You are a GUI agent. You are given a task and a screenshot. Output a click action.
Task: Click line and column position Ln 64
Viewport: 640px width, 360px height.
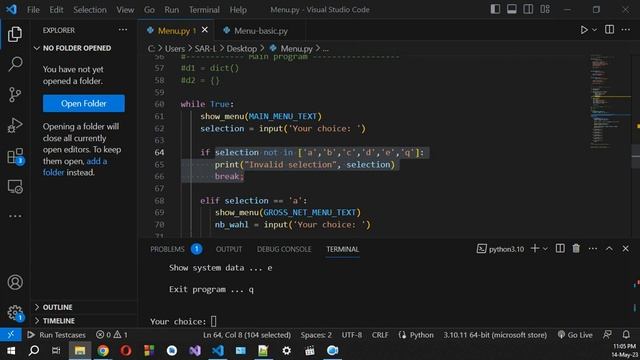tap(247, 335)
